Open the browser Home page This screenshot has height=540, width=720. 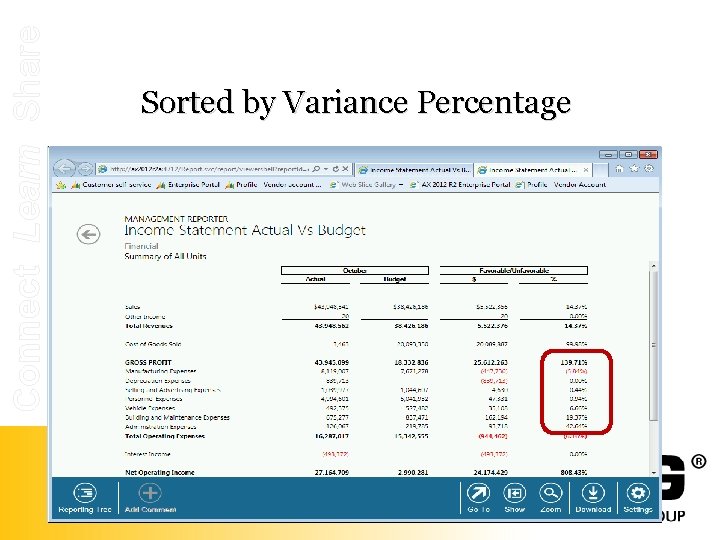point(619,169)
